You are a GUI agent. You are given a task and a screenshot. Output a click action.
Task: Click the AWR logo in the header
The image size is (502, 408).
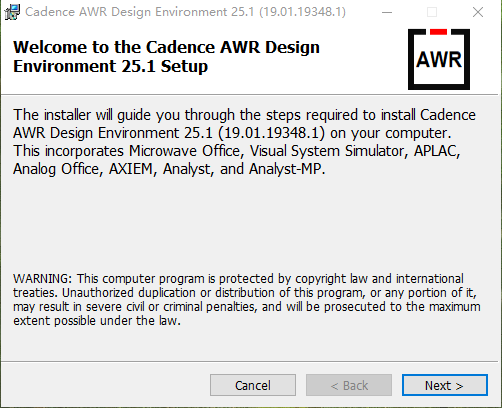click(439, 59)
